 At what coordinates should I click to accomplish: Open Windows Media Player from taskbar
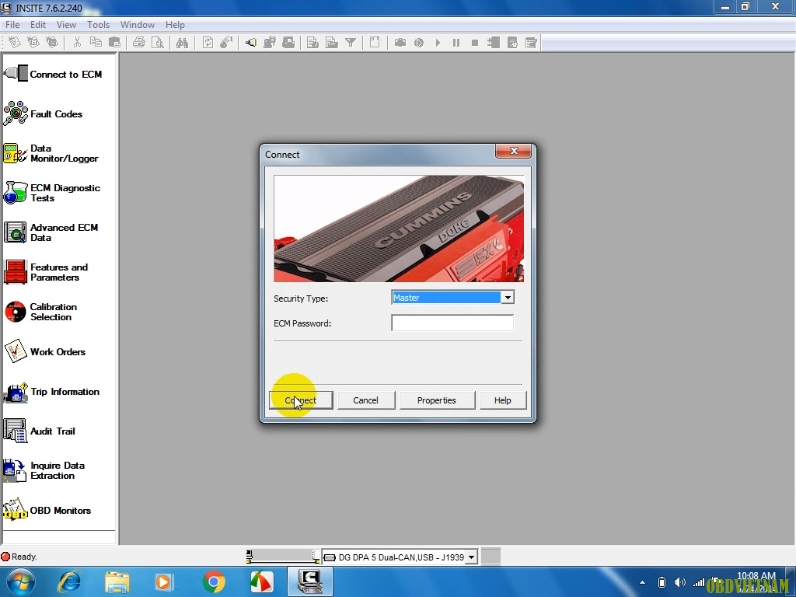[164, 582]
